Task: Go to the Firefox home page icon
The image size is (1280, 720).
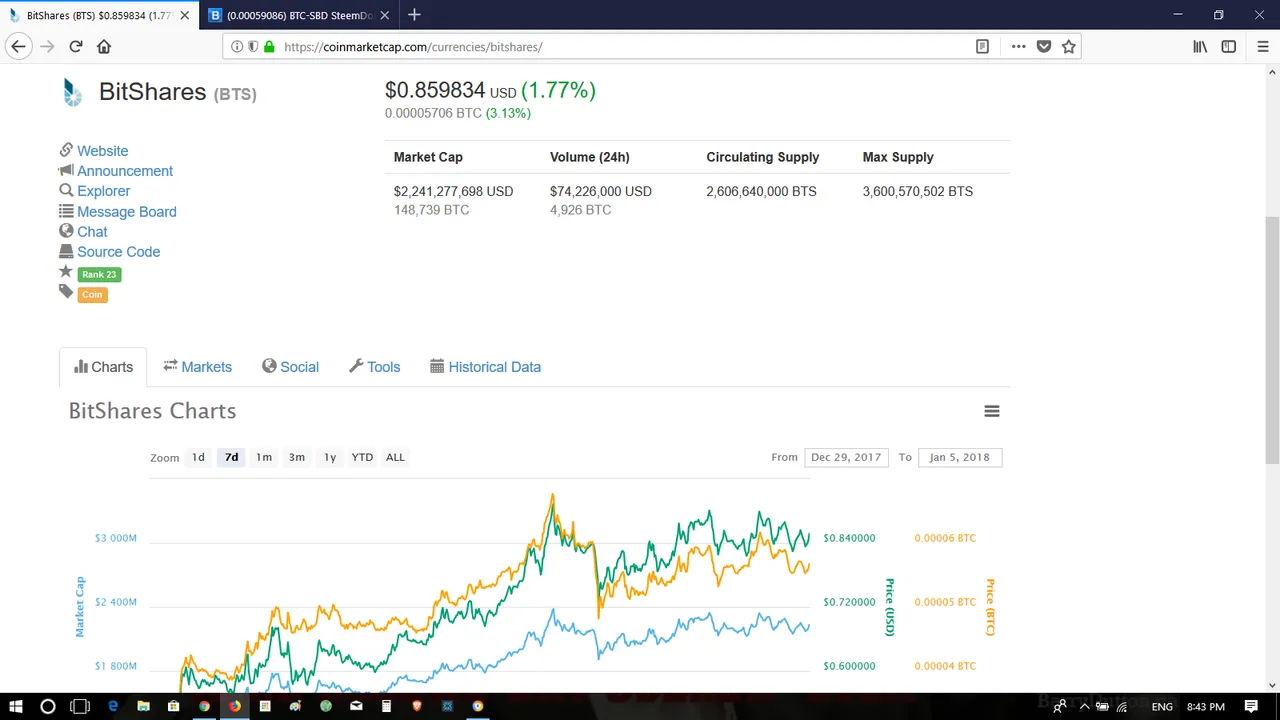Action: coord(104,46)
